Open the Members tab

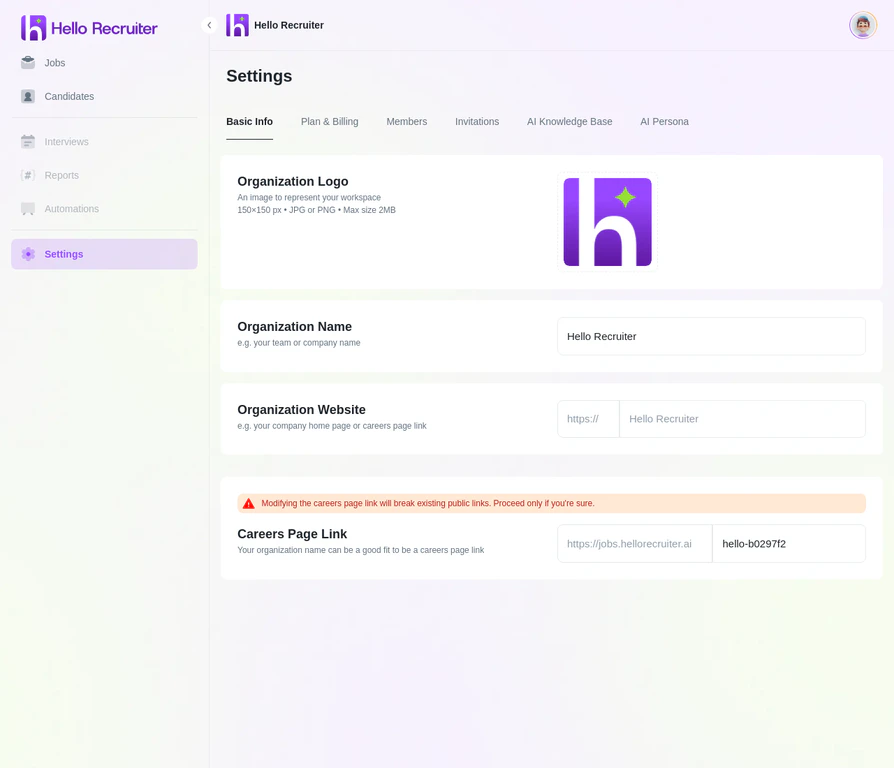click(x=406, y=121)
